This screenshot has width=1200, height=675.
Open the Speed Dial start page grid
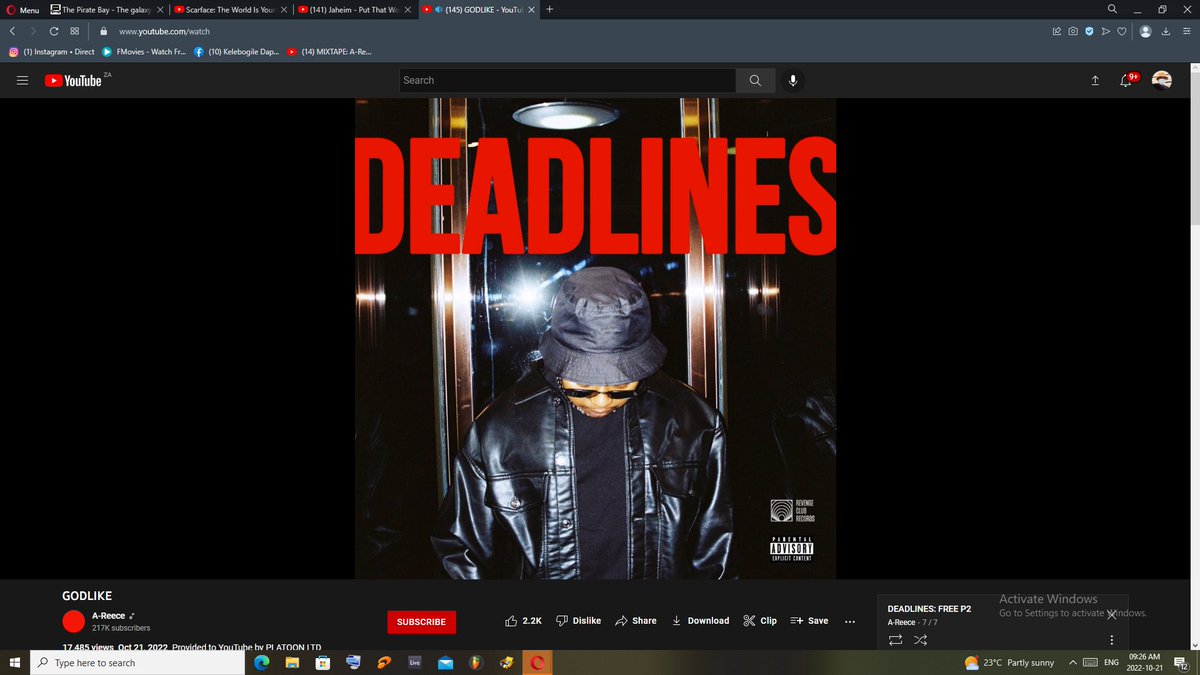tap(74, 31)
